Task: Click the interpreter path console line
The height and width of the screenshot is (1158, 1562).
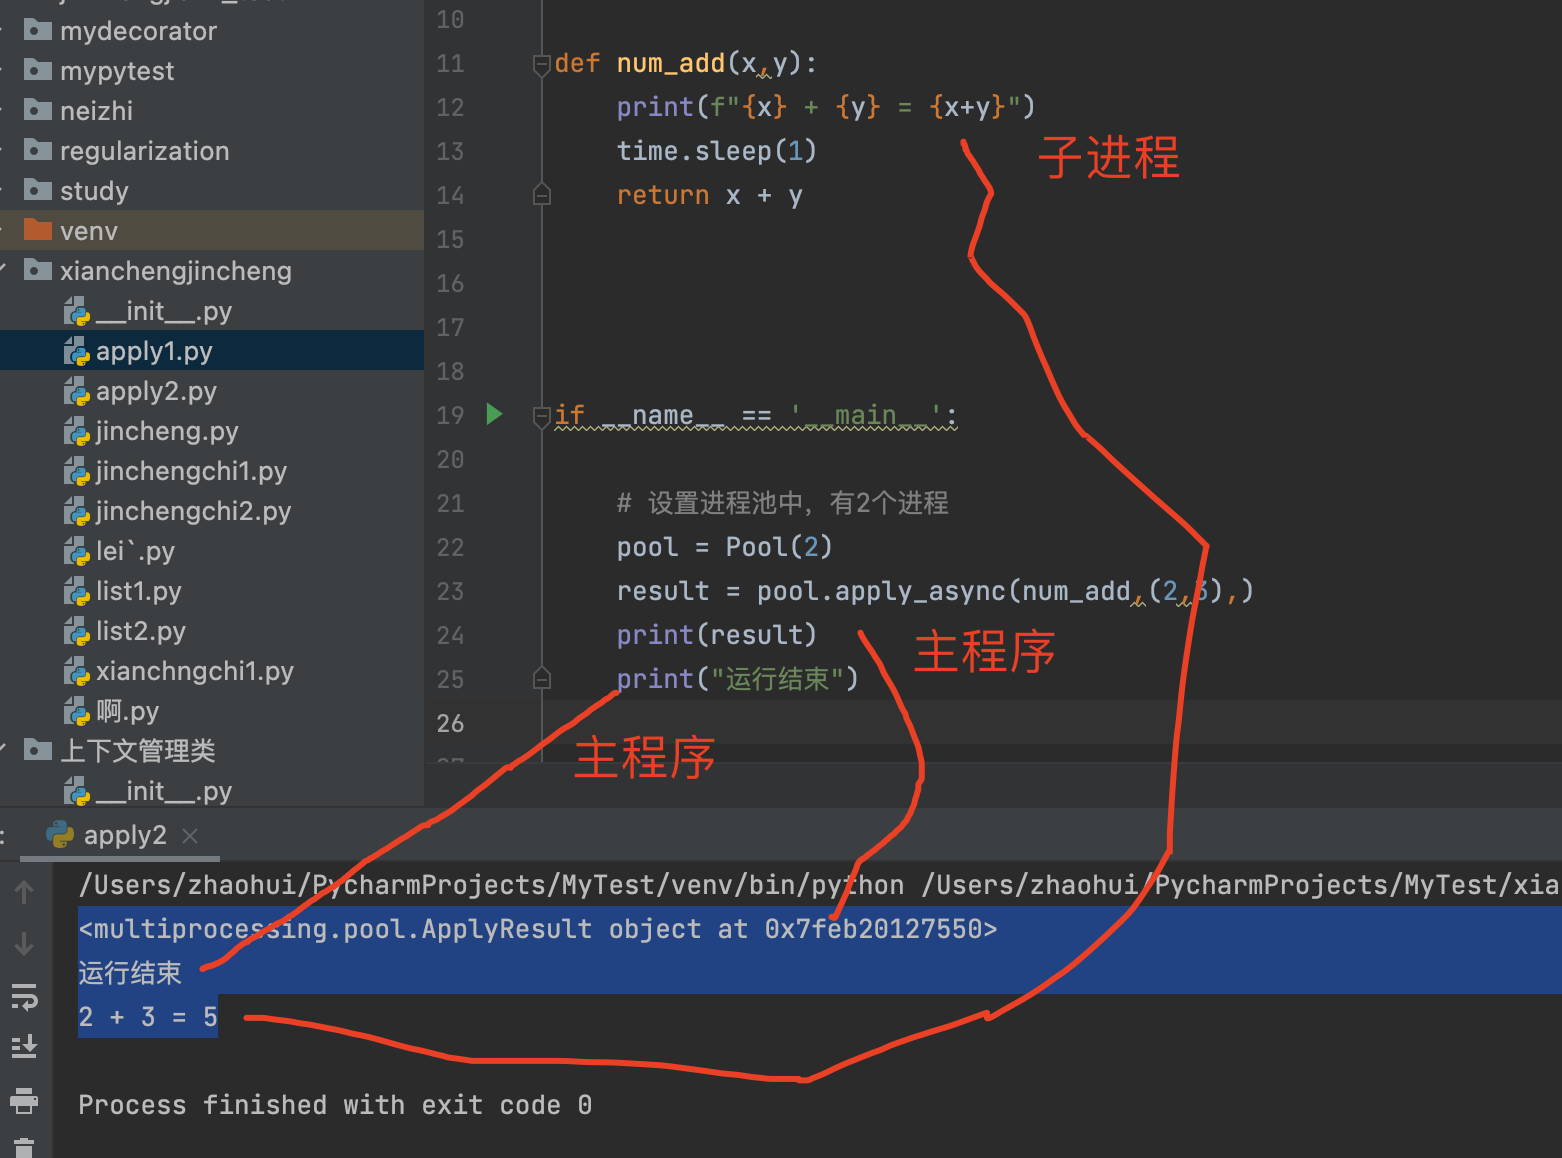Action: [818, 885]
